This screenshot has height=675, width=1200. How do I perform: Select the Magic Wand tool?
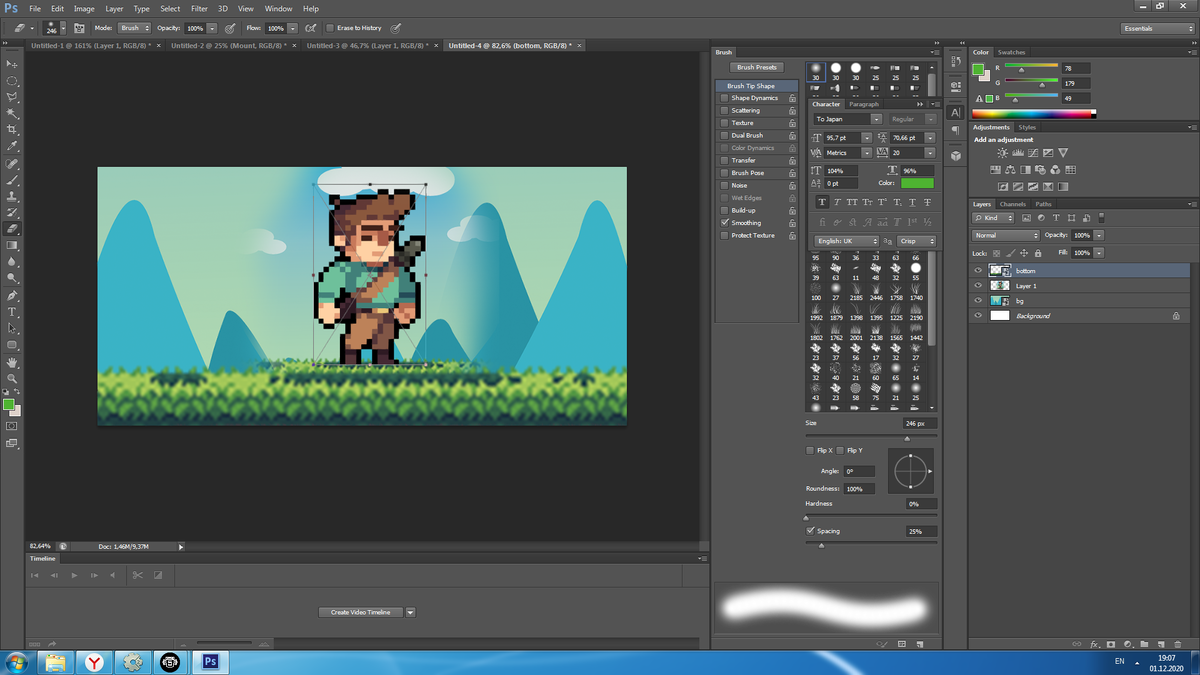click(12, 114)
